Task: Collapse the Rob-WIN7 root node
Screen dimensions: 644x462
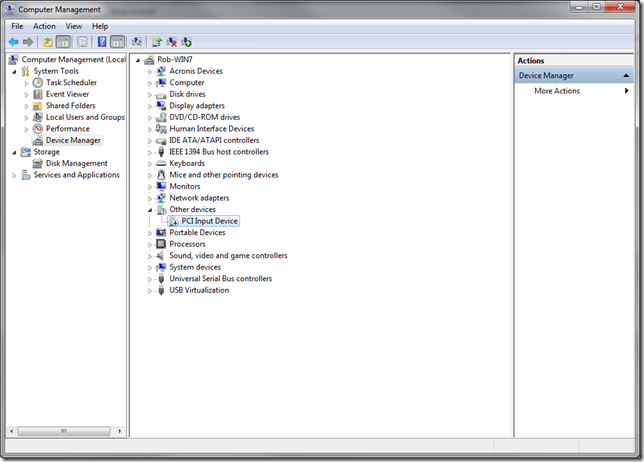Action: point(138,60)
